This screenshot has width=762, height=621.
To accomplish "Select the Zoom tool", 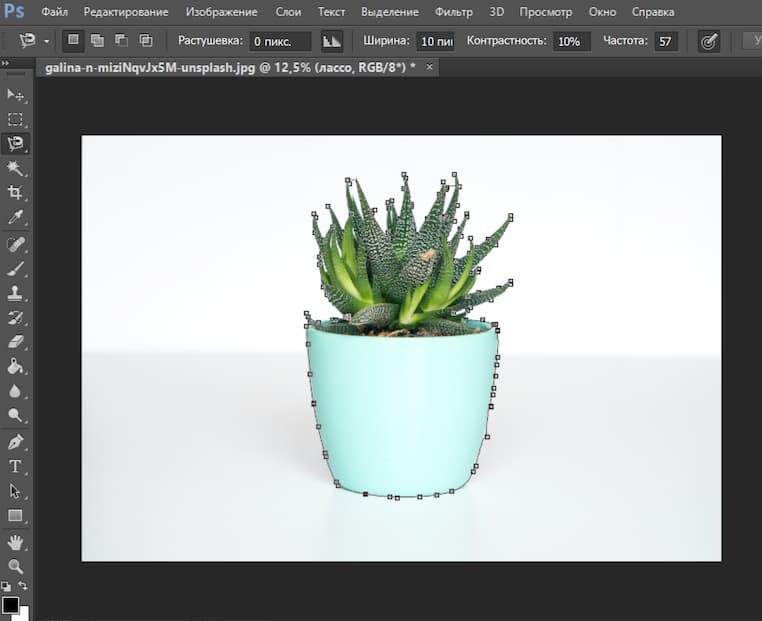I will click(15, 567).
